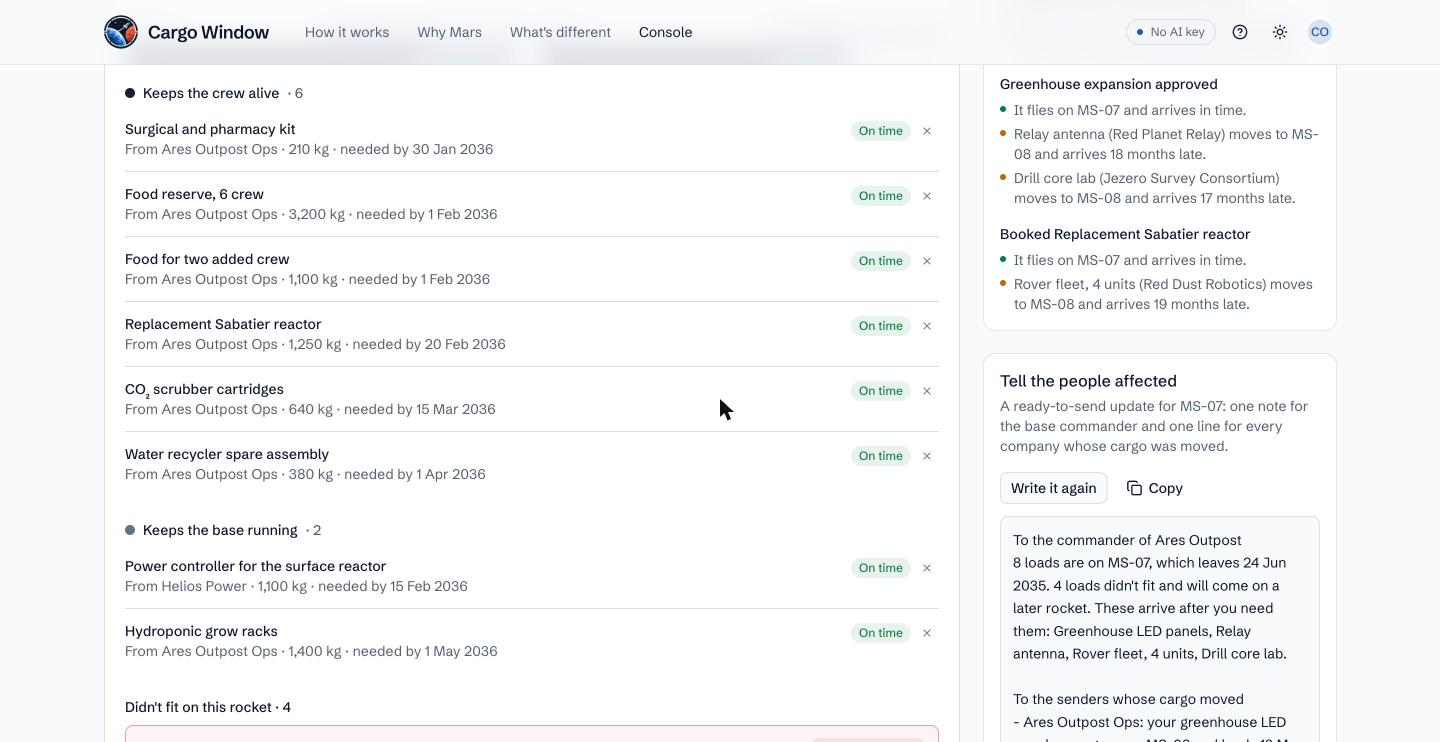Click the Cargo Window brand name
The height and width of the screenshot is (742, 1440).
[x=208, y=32]
